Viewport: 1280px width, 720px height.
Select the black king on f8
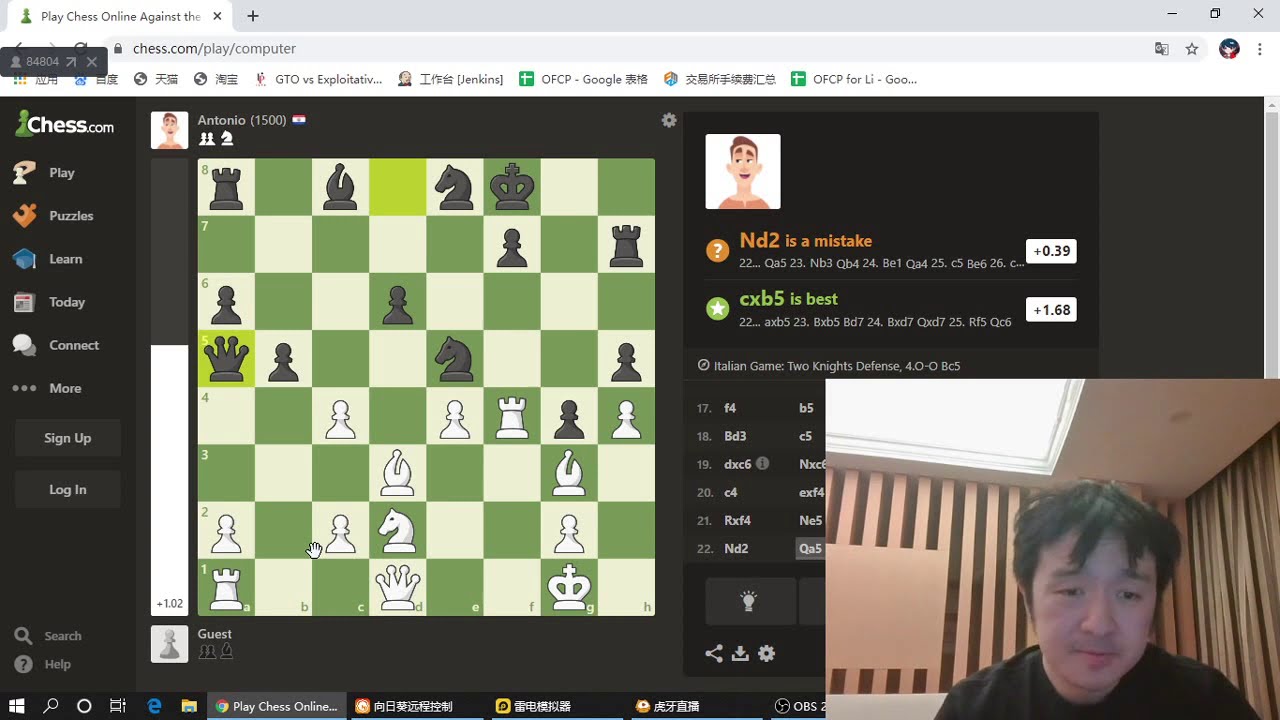pos(512,187)
